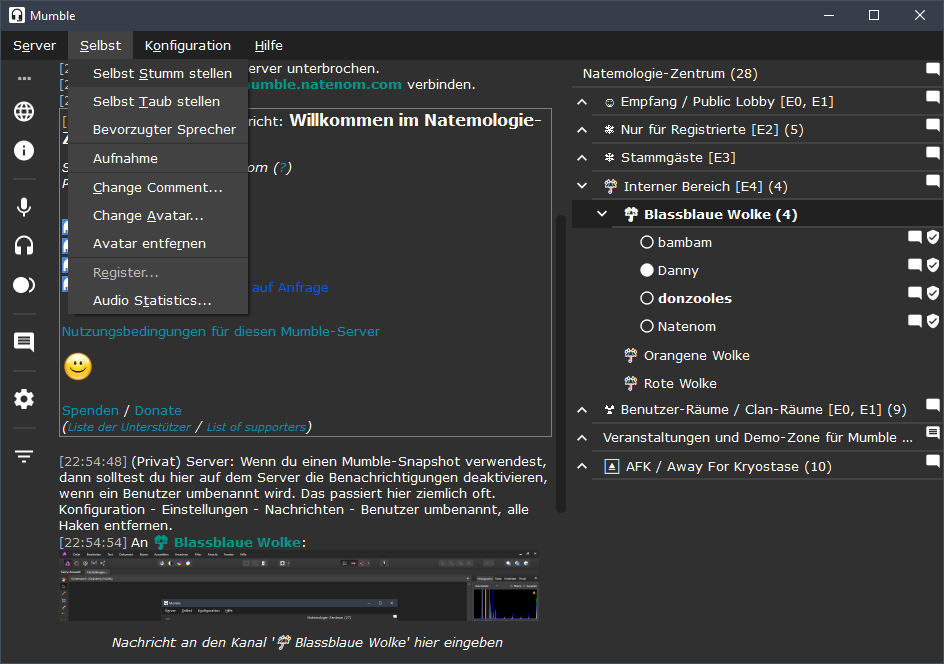Click Danny's authenticated shield icon
This screenshot has height=664, width=944.
(x=933, y=265)
